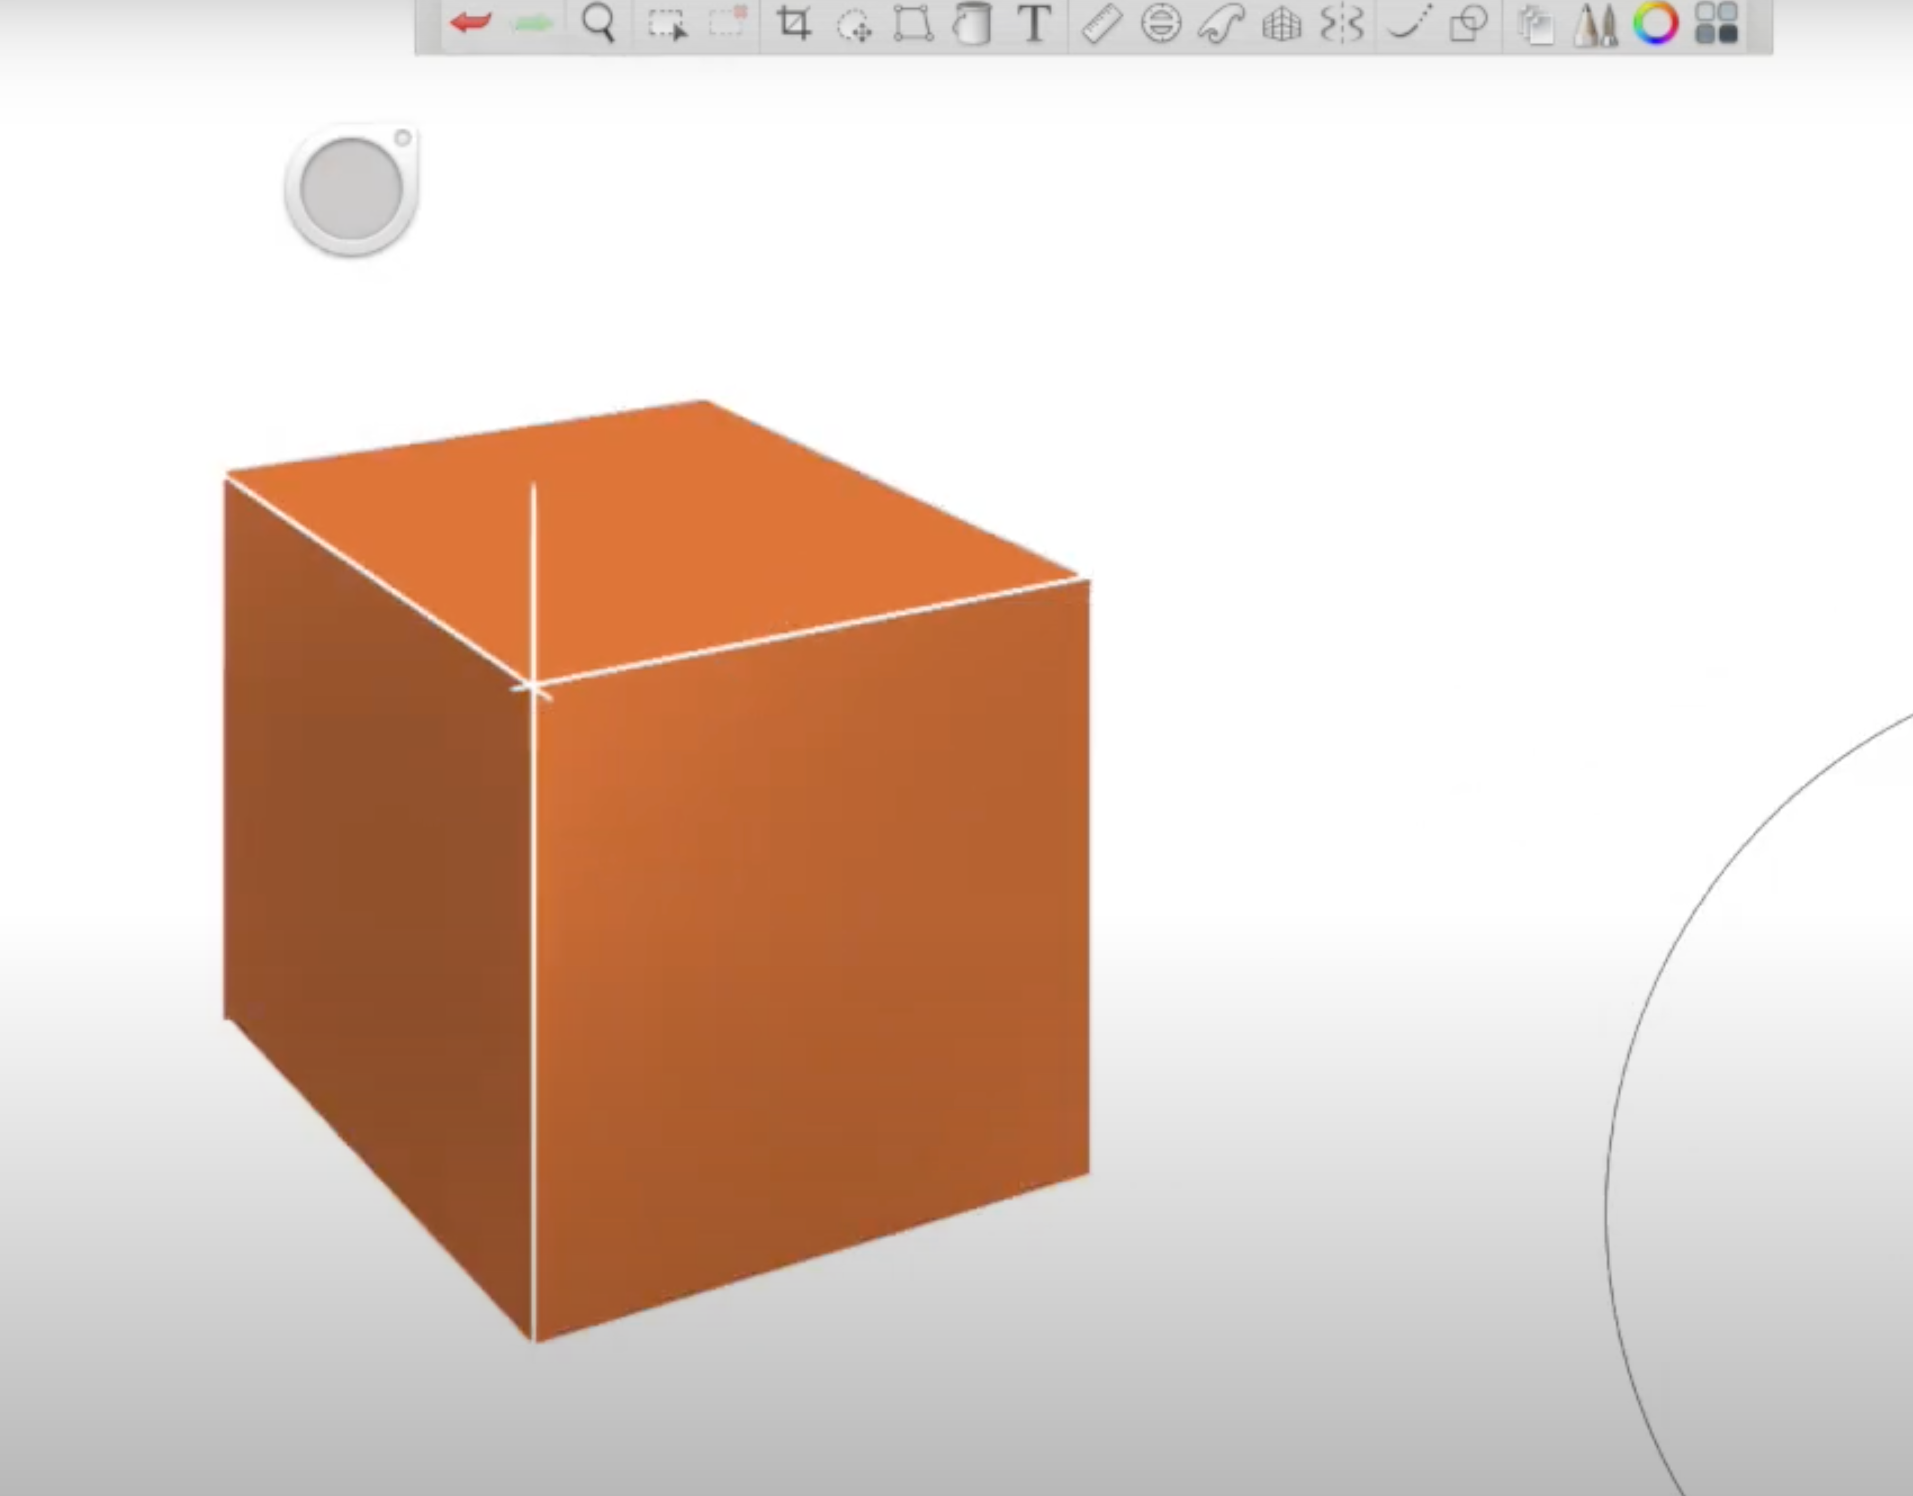Viewport: 1913px width, 1496px height.
Task: Click the gray color puck
Action: click(x=351, y=190)
